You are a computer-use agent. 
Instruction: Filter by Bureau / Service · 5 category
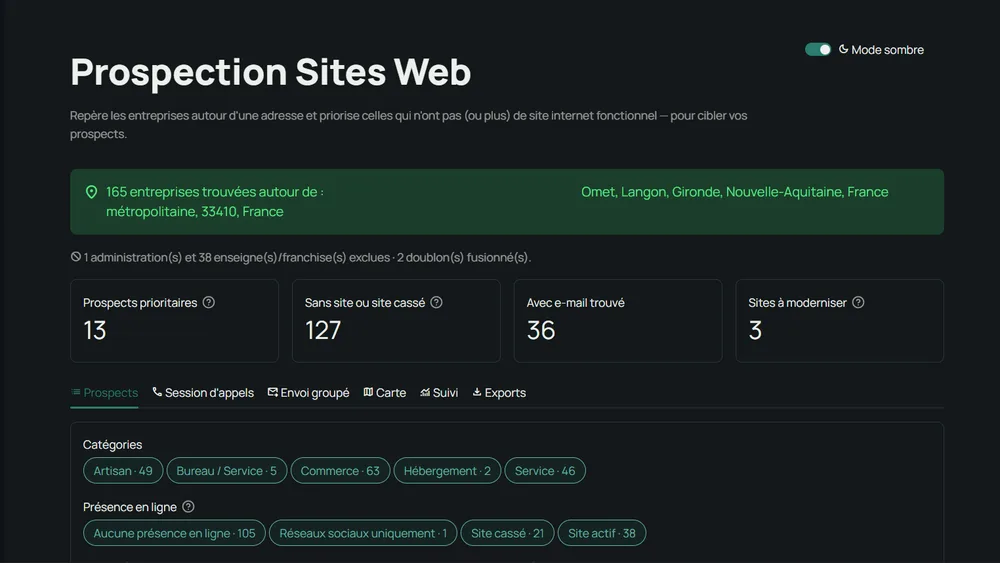coord(226,471)
